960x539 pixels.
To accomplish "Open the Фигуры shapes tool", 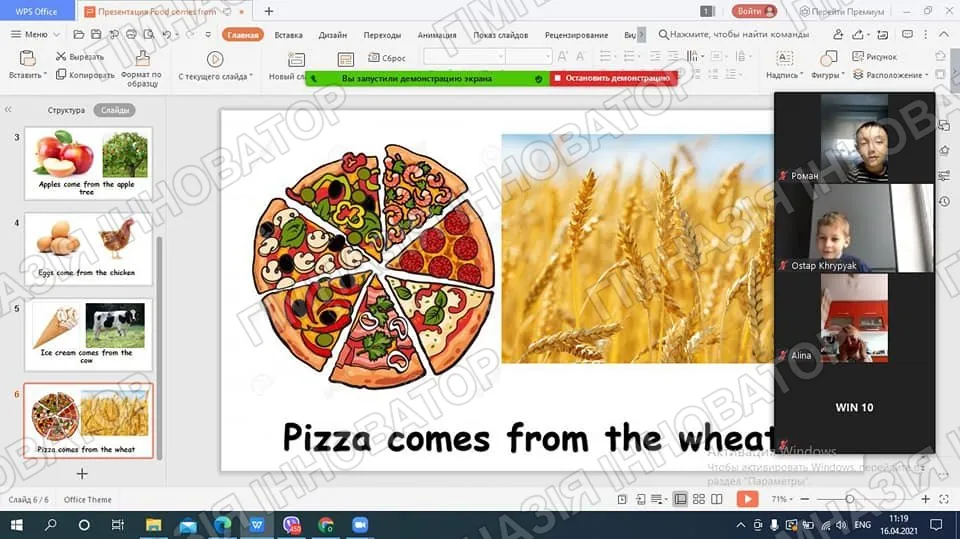I will [828, 59].
